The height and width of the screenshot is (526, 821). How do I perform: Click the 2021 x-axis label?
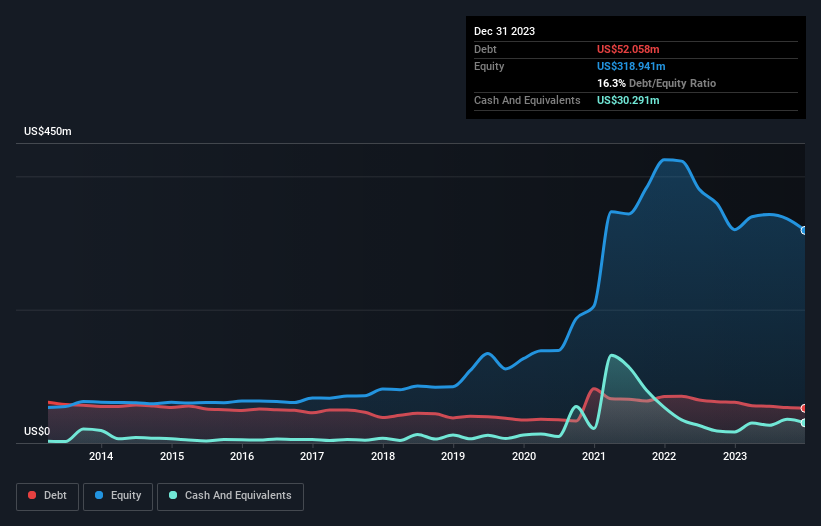coord(594,456)
